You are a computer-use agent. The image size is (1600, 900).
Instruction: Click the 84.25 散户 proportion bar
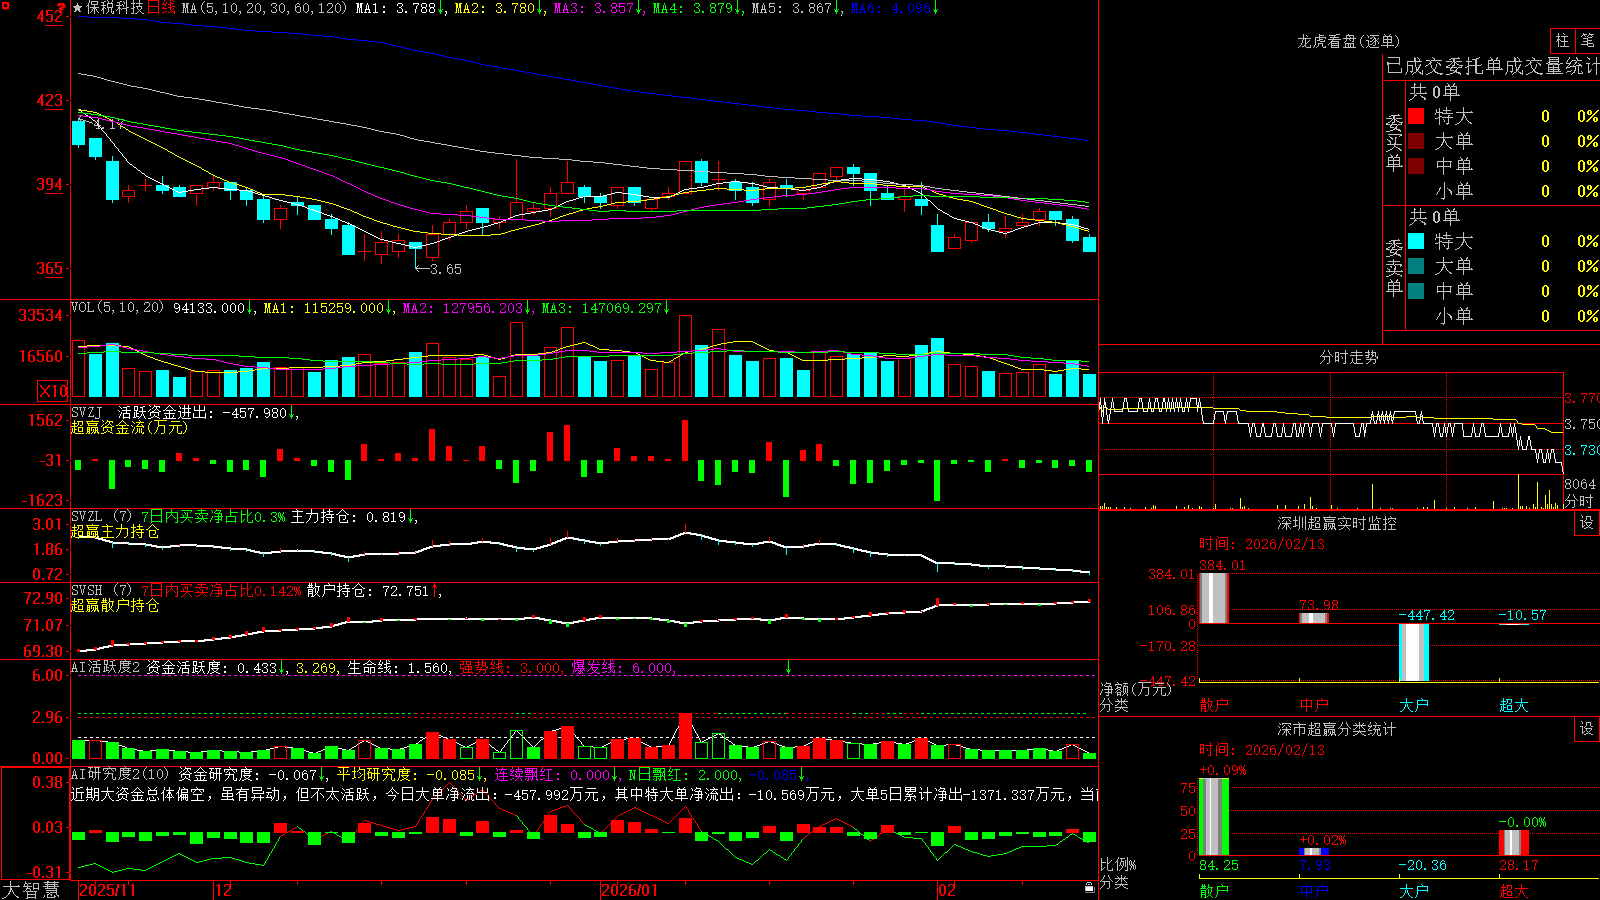[1214, 817]
